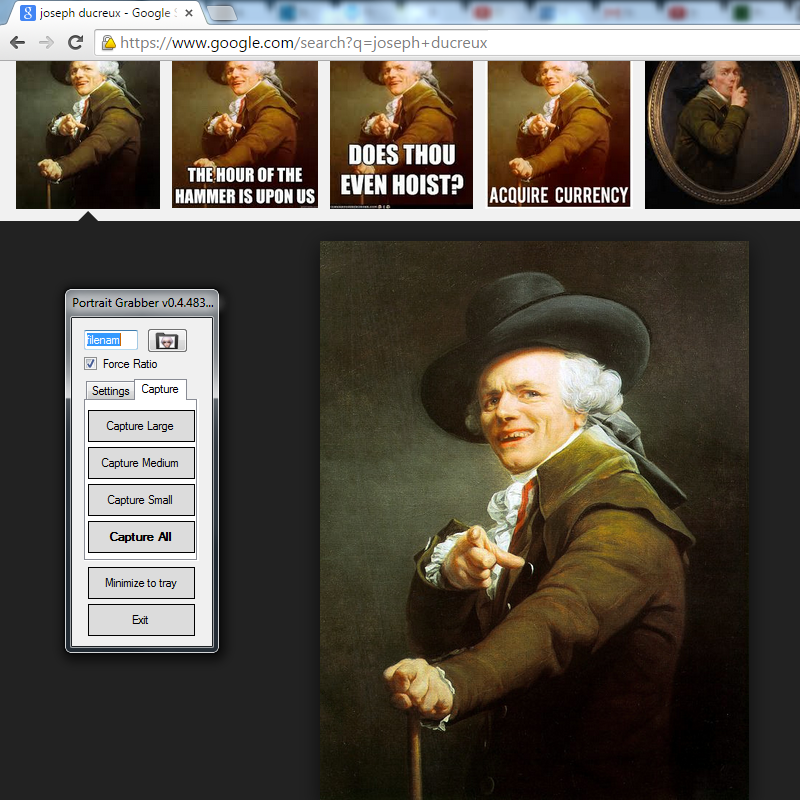Select the first plain Ducreux thumbnail
Image resolution: width=800 pixels, height=800 pixels.
[x=88, y=135]
